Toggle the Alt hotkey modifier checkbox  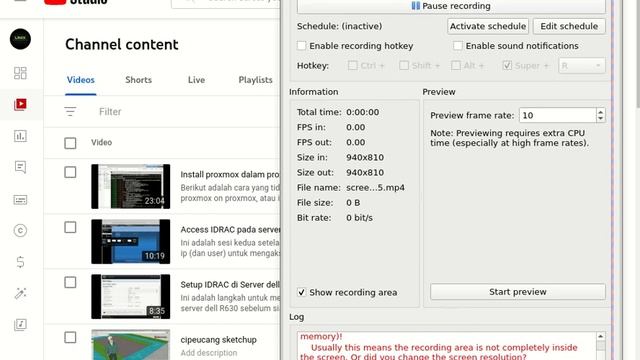[456, 65]
